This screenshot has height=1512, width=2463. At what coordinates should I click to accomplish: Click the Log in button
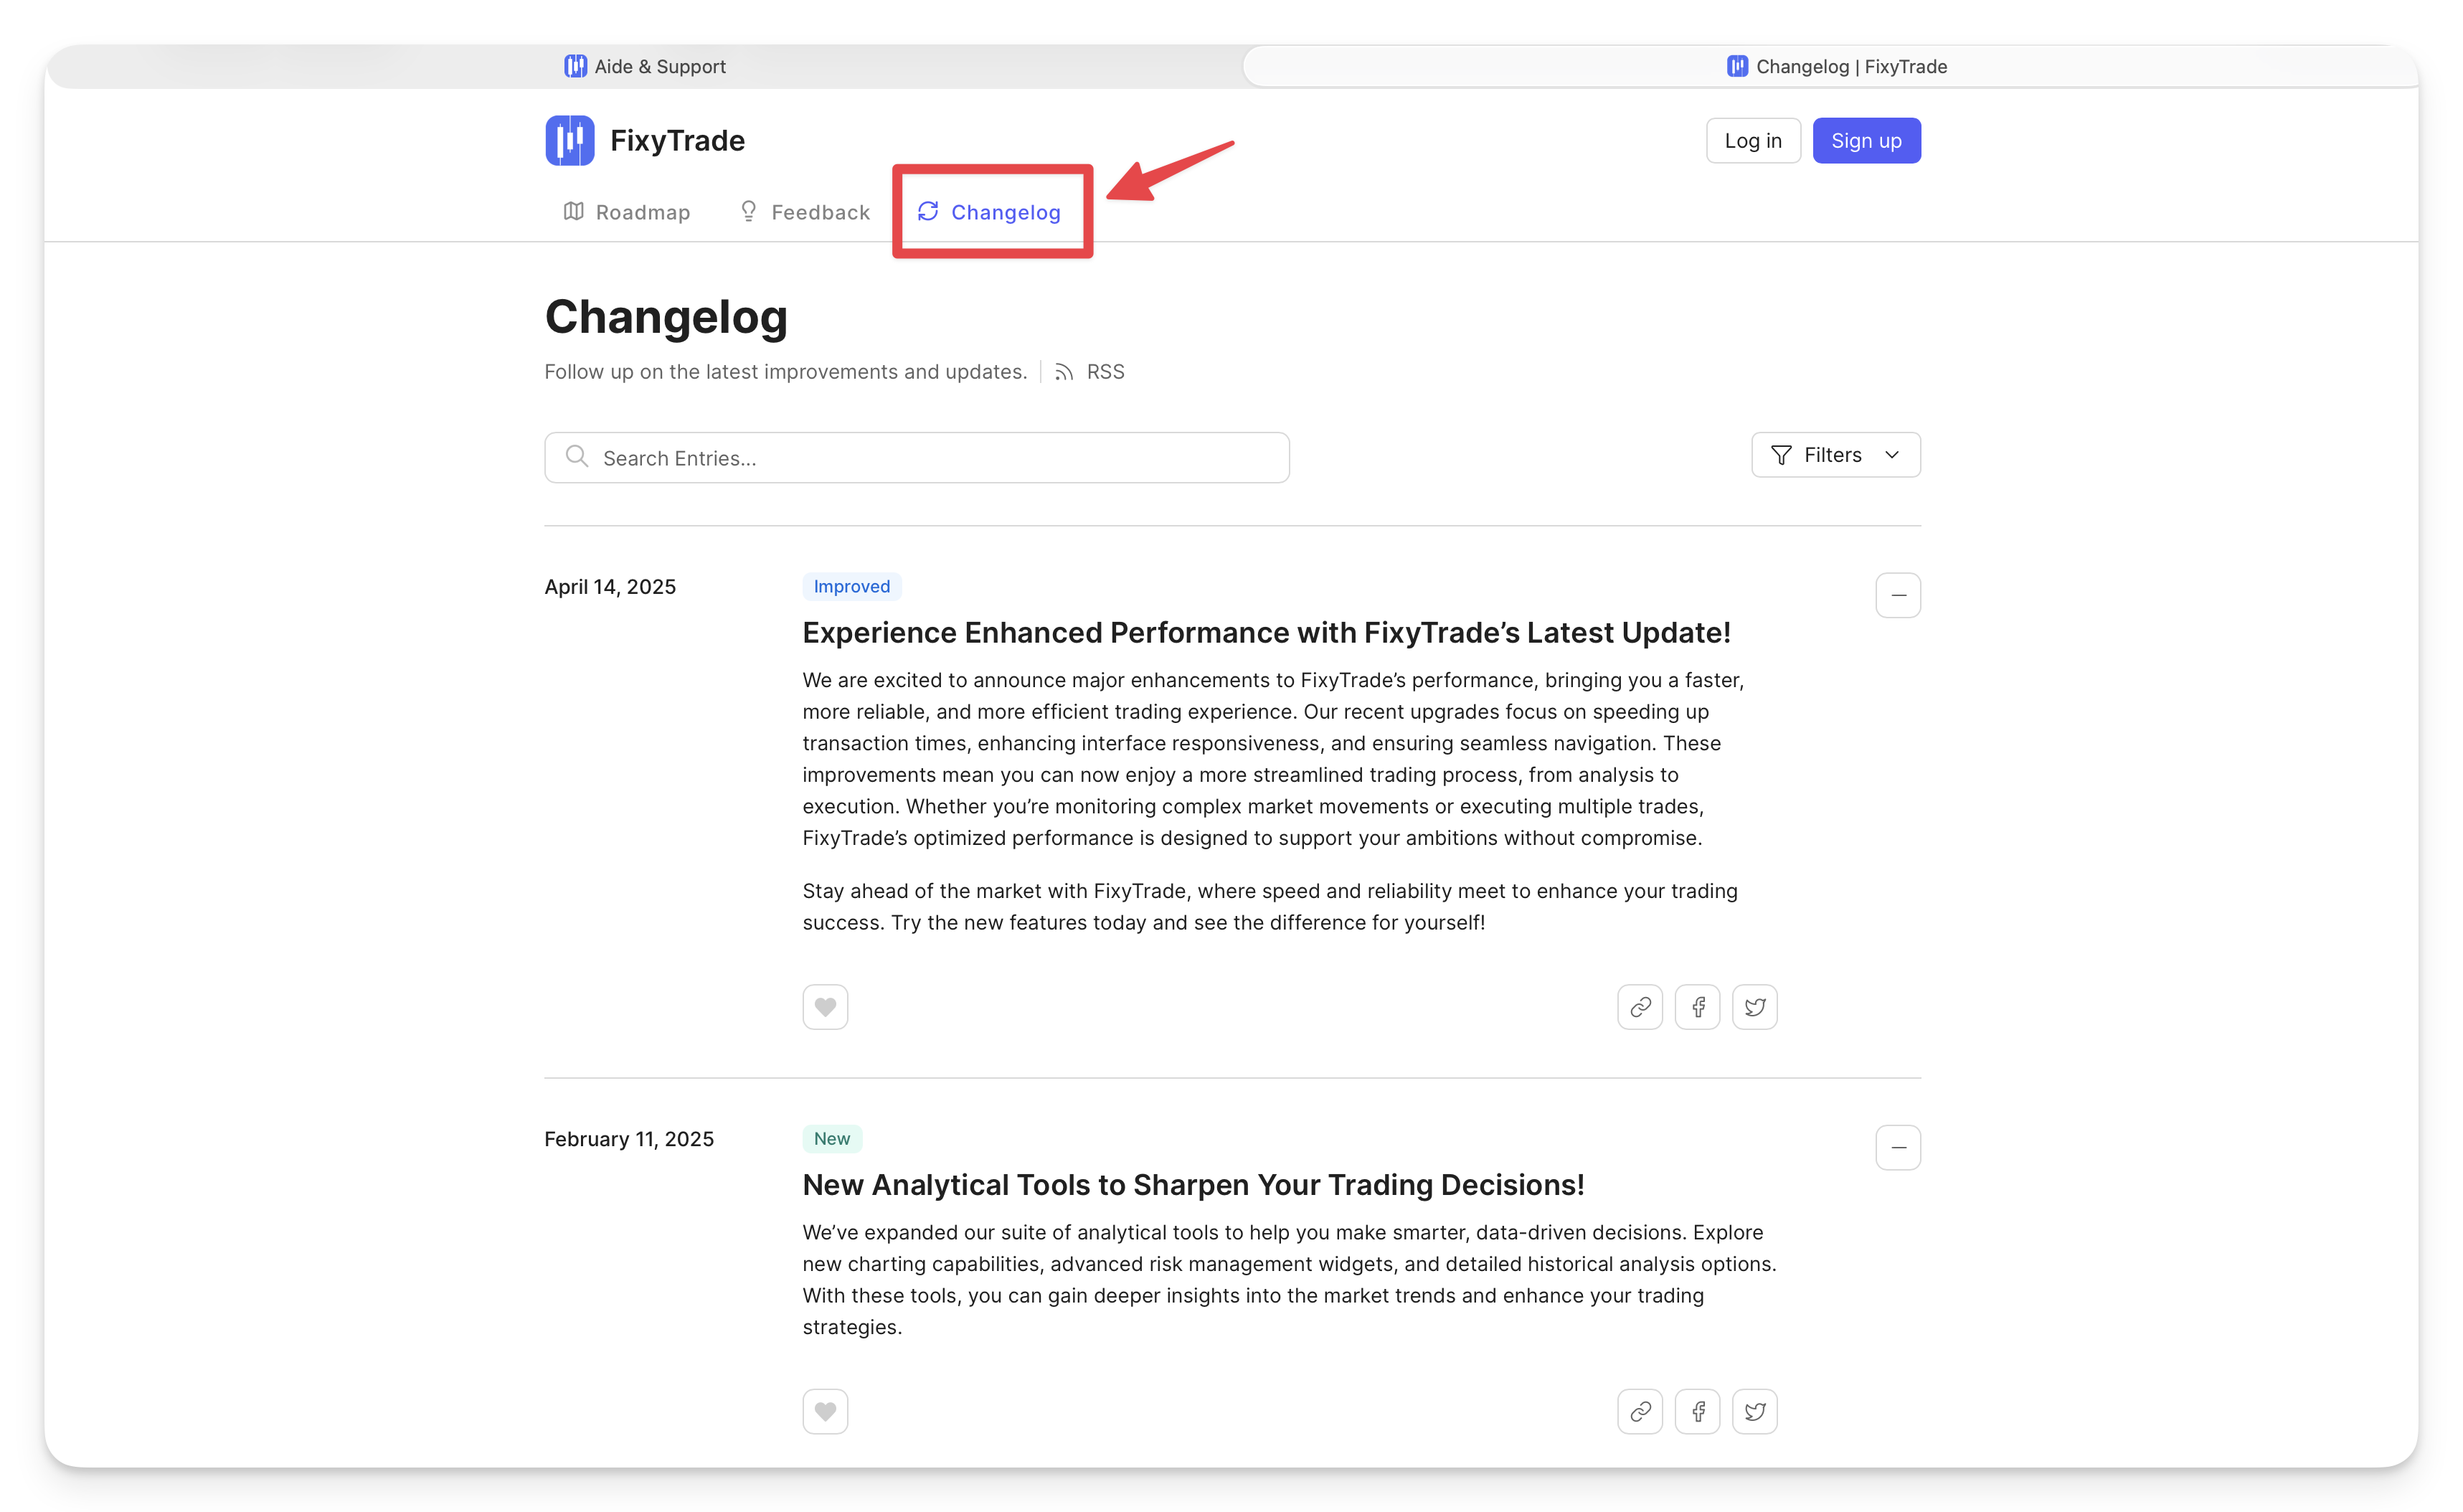pos(1752,141)
